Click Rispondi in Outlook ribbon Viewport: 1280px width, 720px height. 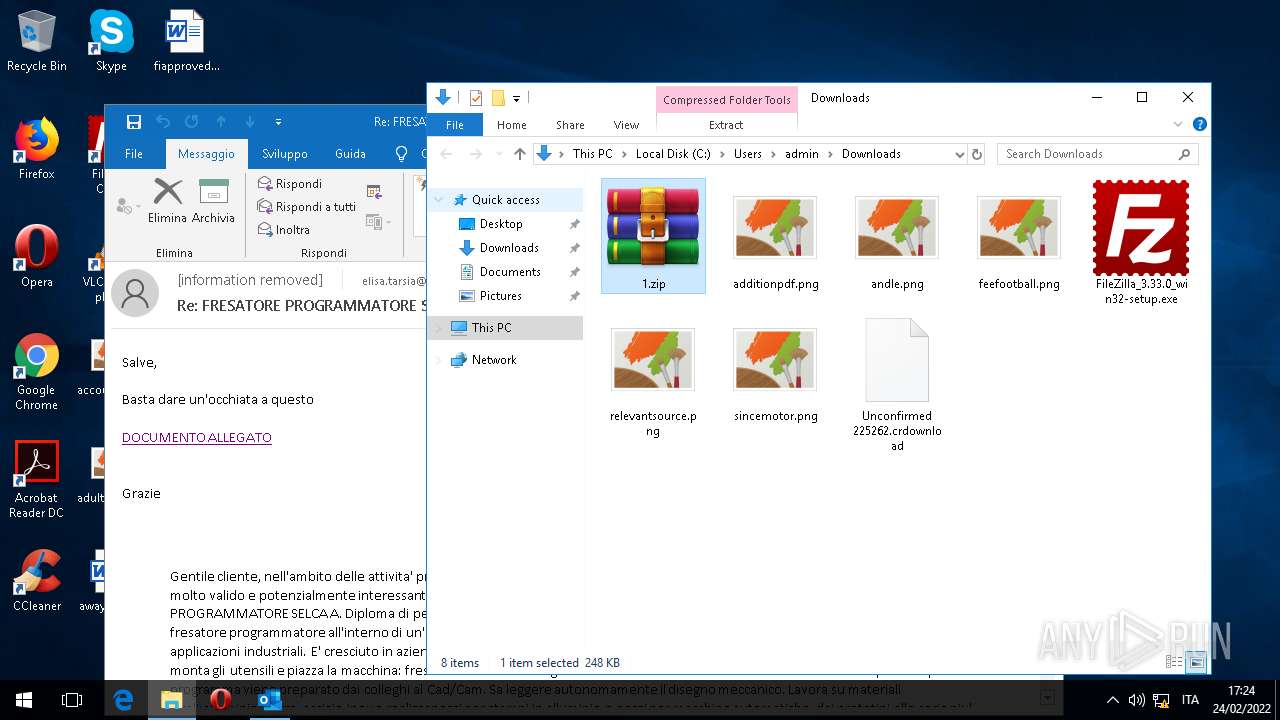(x=290, y=184)
